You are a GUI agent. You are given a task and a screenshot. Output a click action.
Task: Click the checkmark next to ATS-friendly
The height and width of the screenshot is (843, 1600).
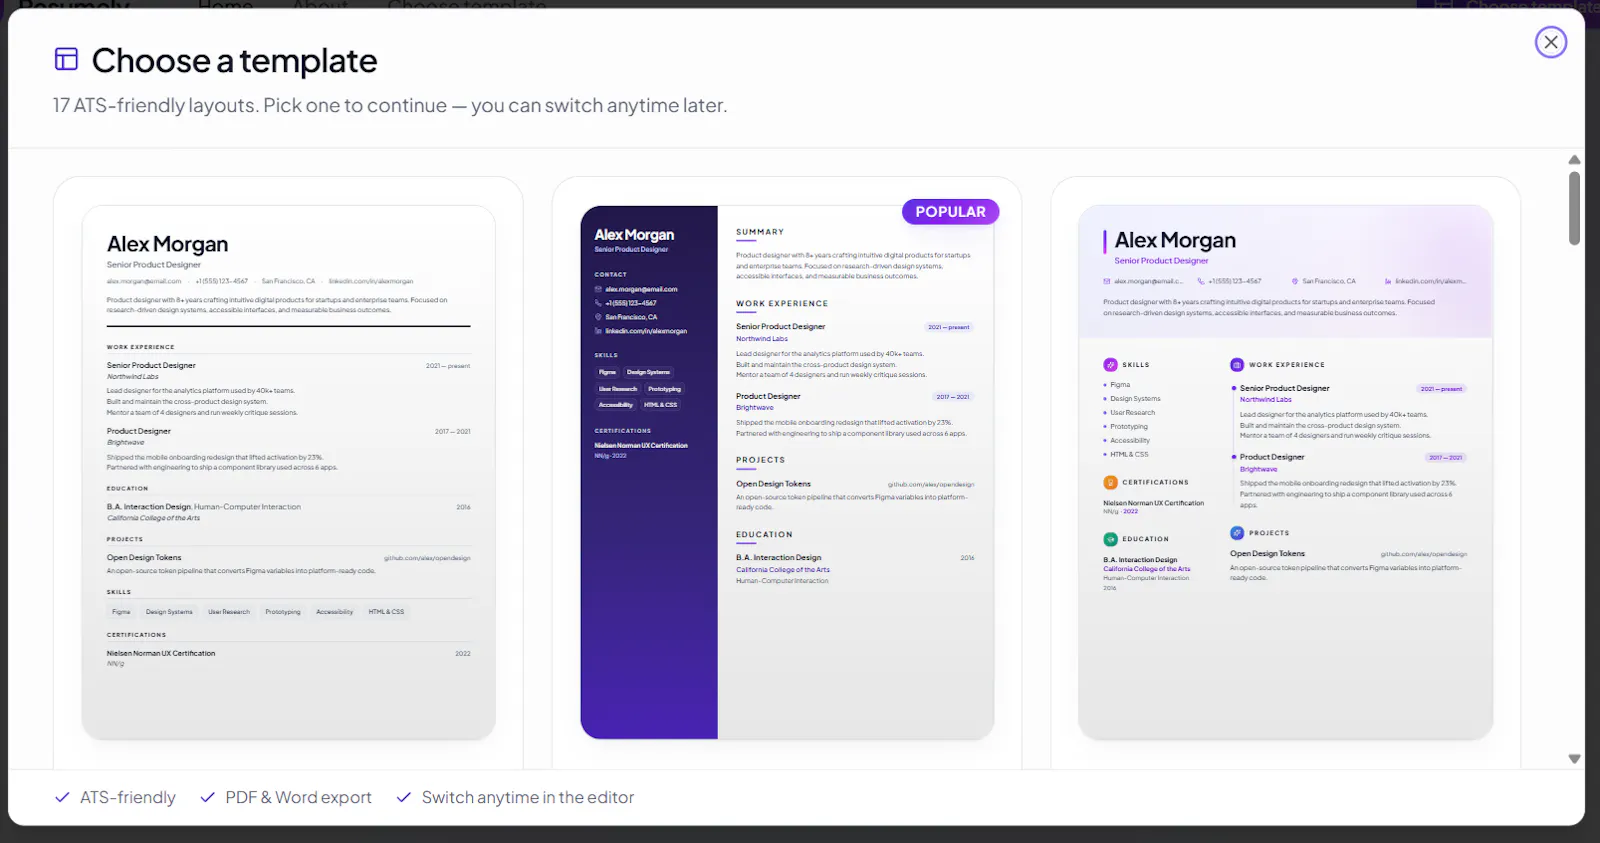pyautogui.click(x=62, y=797)
